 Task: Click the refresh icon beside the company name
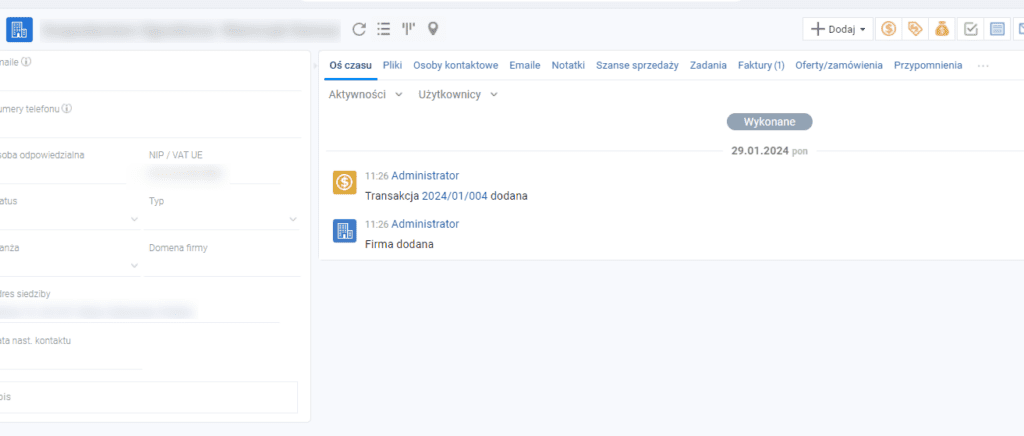click(x=359, y=29)
